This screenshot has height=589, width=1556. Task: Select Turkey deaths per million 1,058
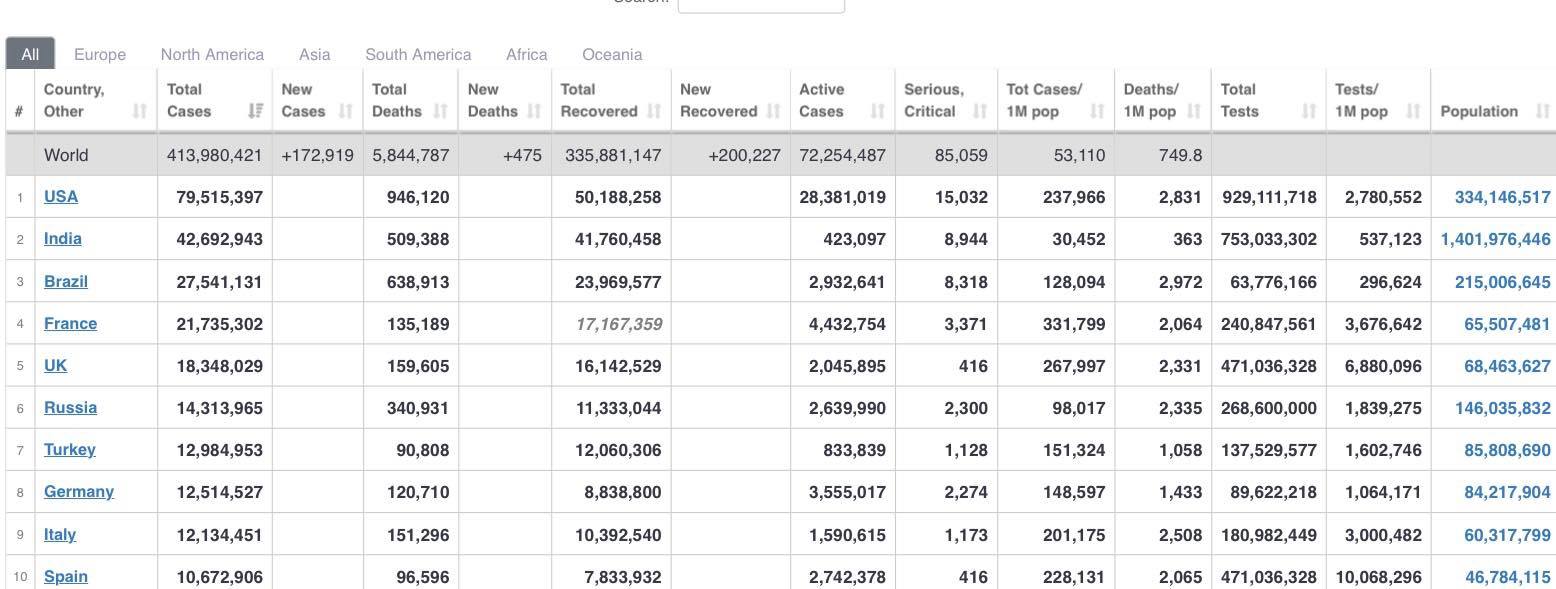pyautogui.click(x=1180, y=450)
